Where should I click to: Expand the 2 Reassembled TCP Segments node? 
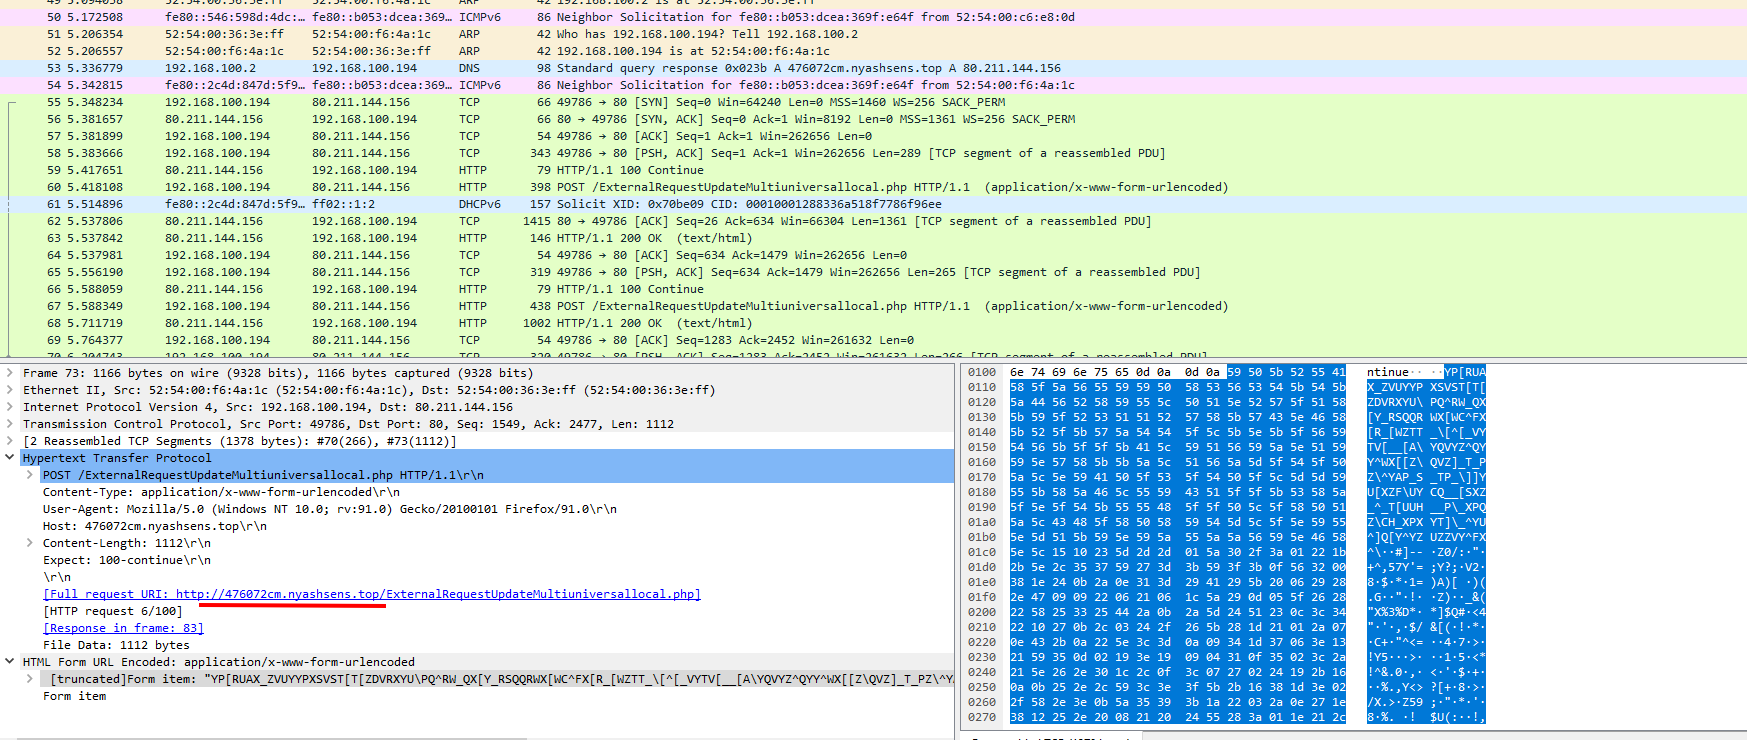pos(10,441)
